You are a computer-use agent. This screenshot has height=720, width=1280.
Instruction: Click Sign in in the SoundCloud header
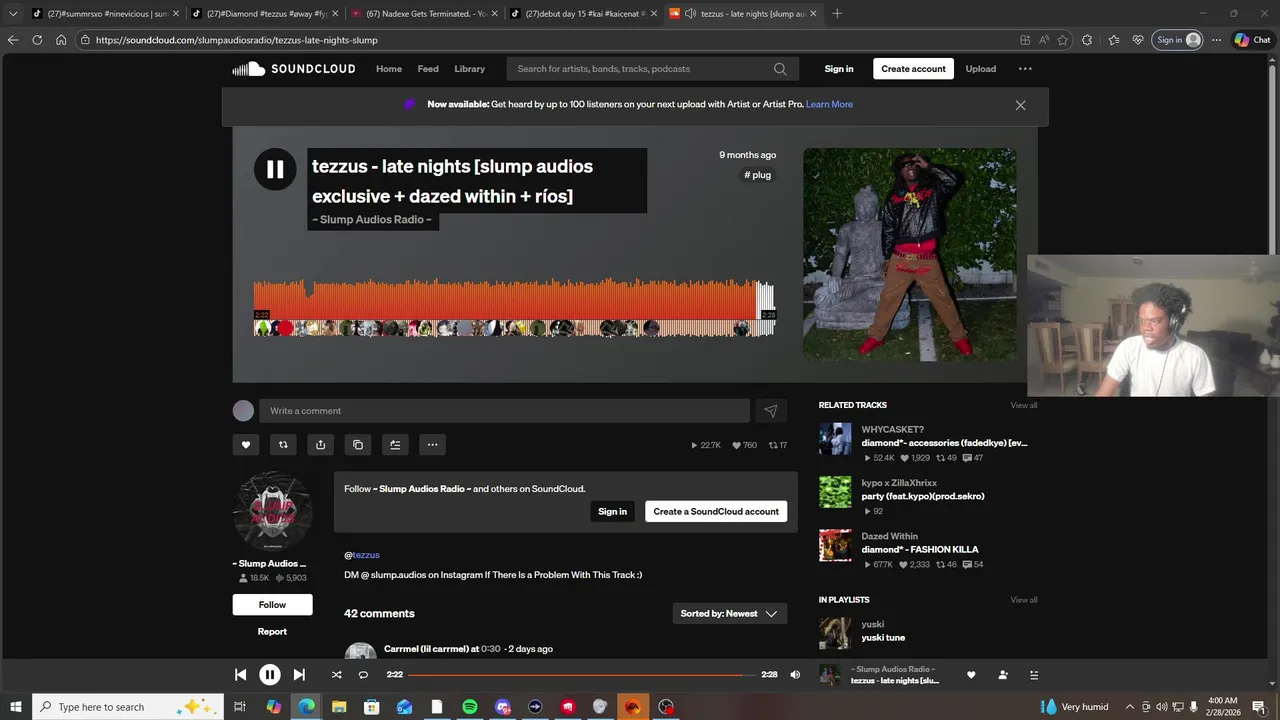[839, 69]
